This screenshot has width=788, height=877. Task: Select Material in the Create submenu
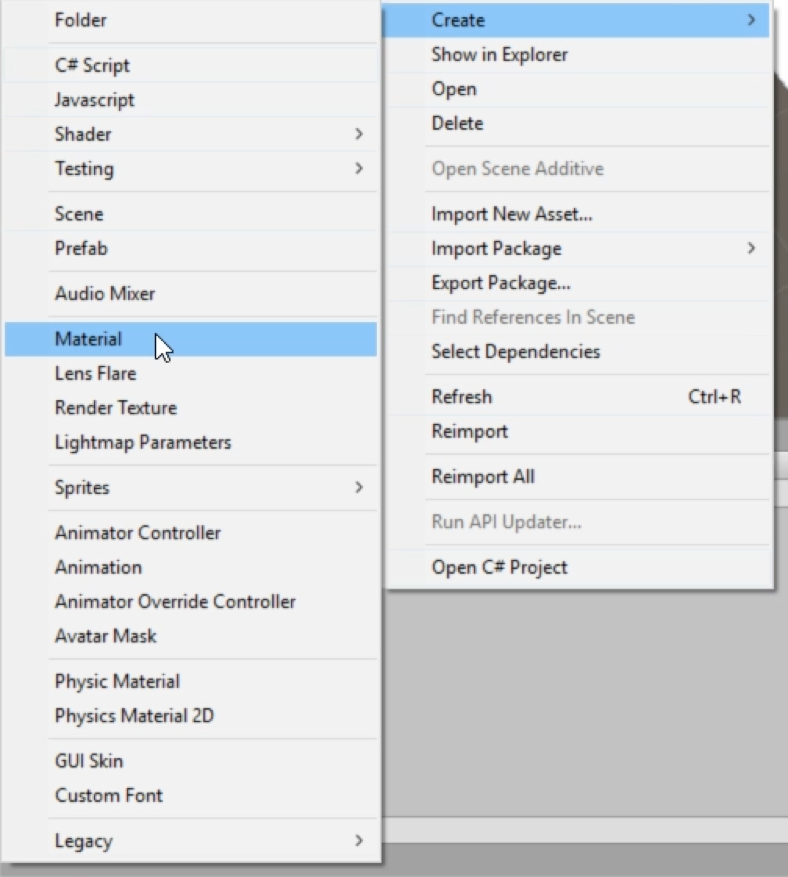(x=191, y=339)
